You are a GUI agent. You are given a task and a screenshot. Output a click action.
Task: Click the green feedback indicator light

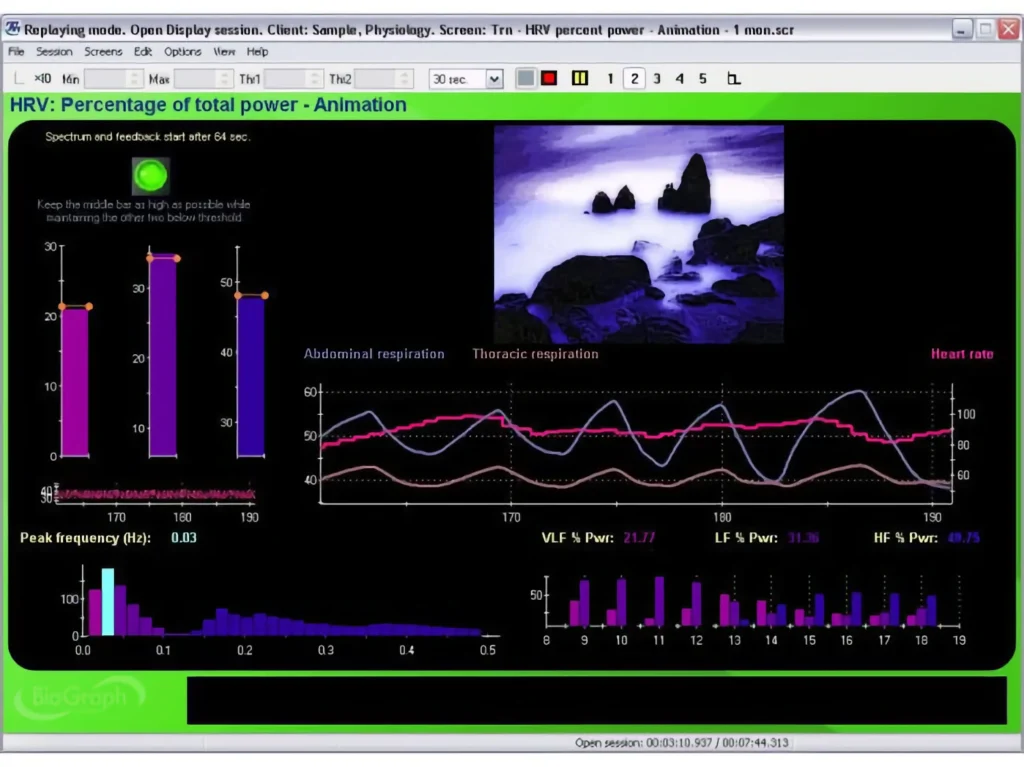(x=151, y=176)
